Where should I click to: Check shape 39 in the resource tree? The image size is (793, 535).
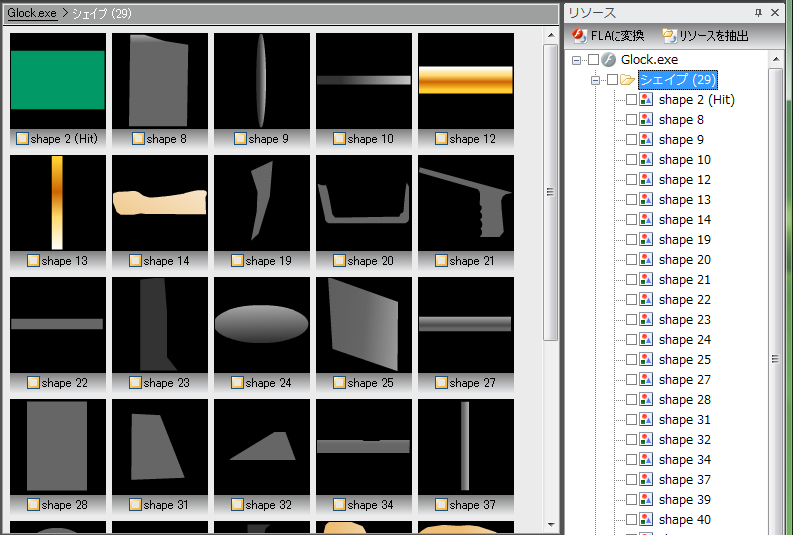click(x=631, y=499)
